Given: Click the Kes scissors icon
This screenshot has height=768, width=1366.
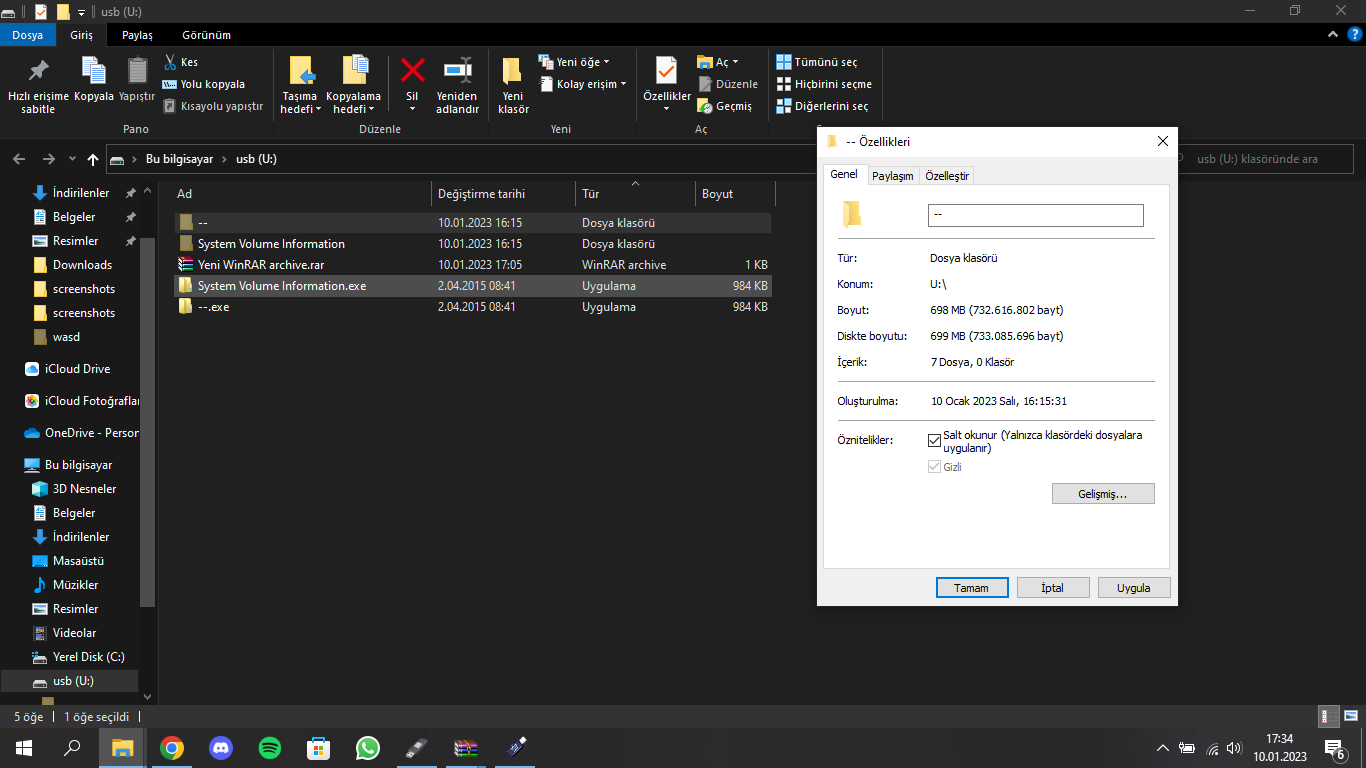Looking at the screenshot, I should tap(170, 62).
